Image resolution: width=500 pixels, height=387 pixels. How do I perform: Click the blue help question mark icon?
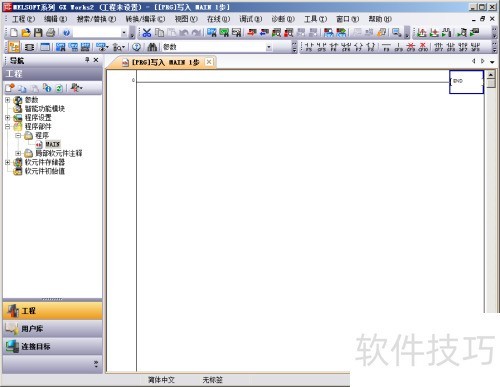click(66, 33)
